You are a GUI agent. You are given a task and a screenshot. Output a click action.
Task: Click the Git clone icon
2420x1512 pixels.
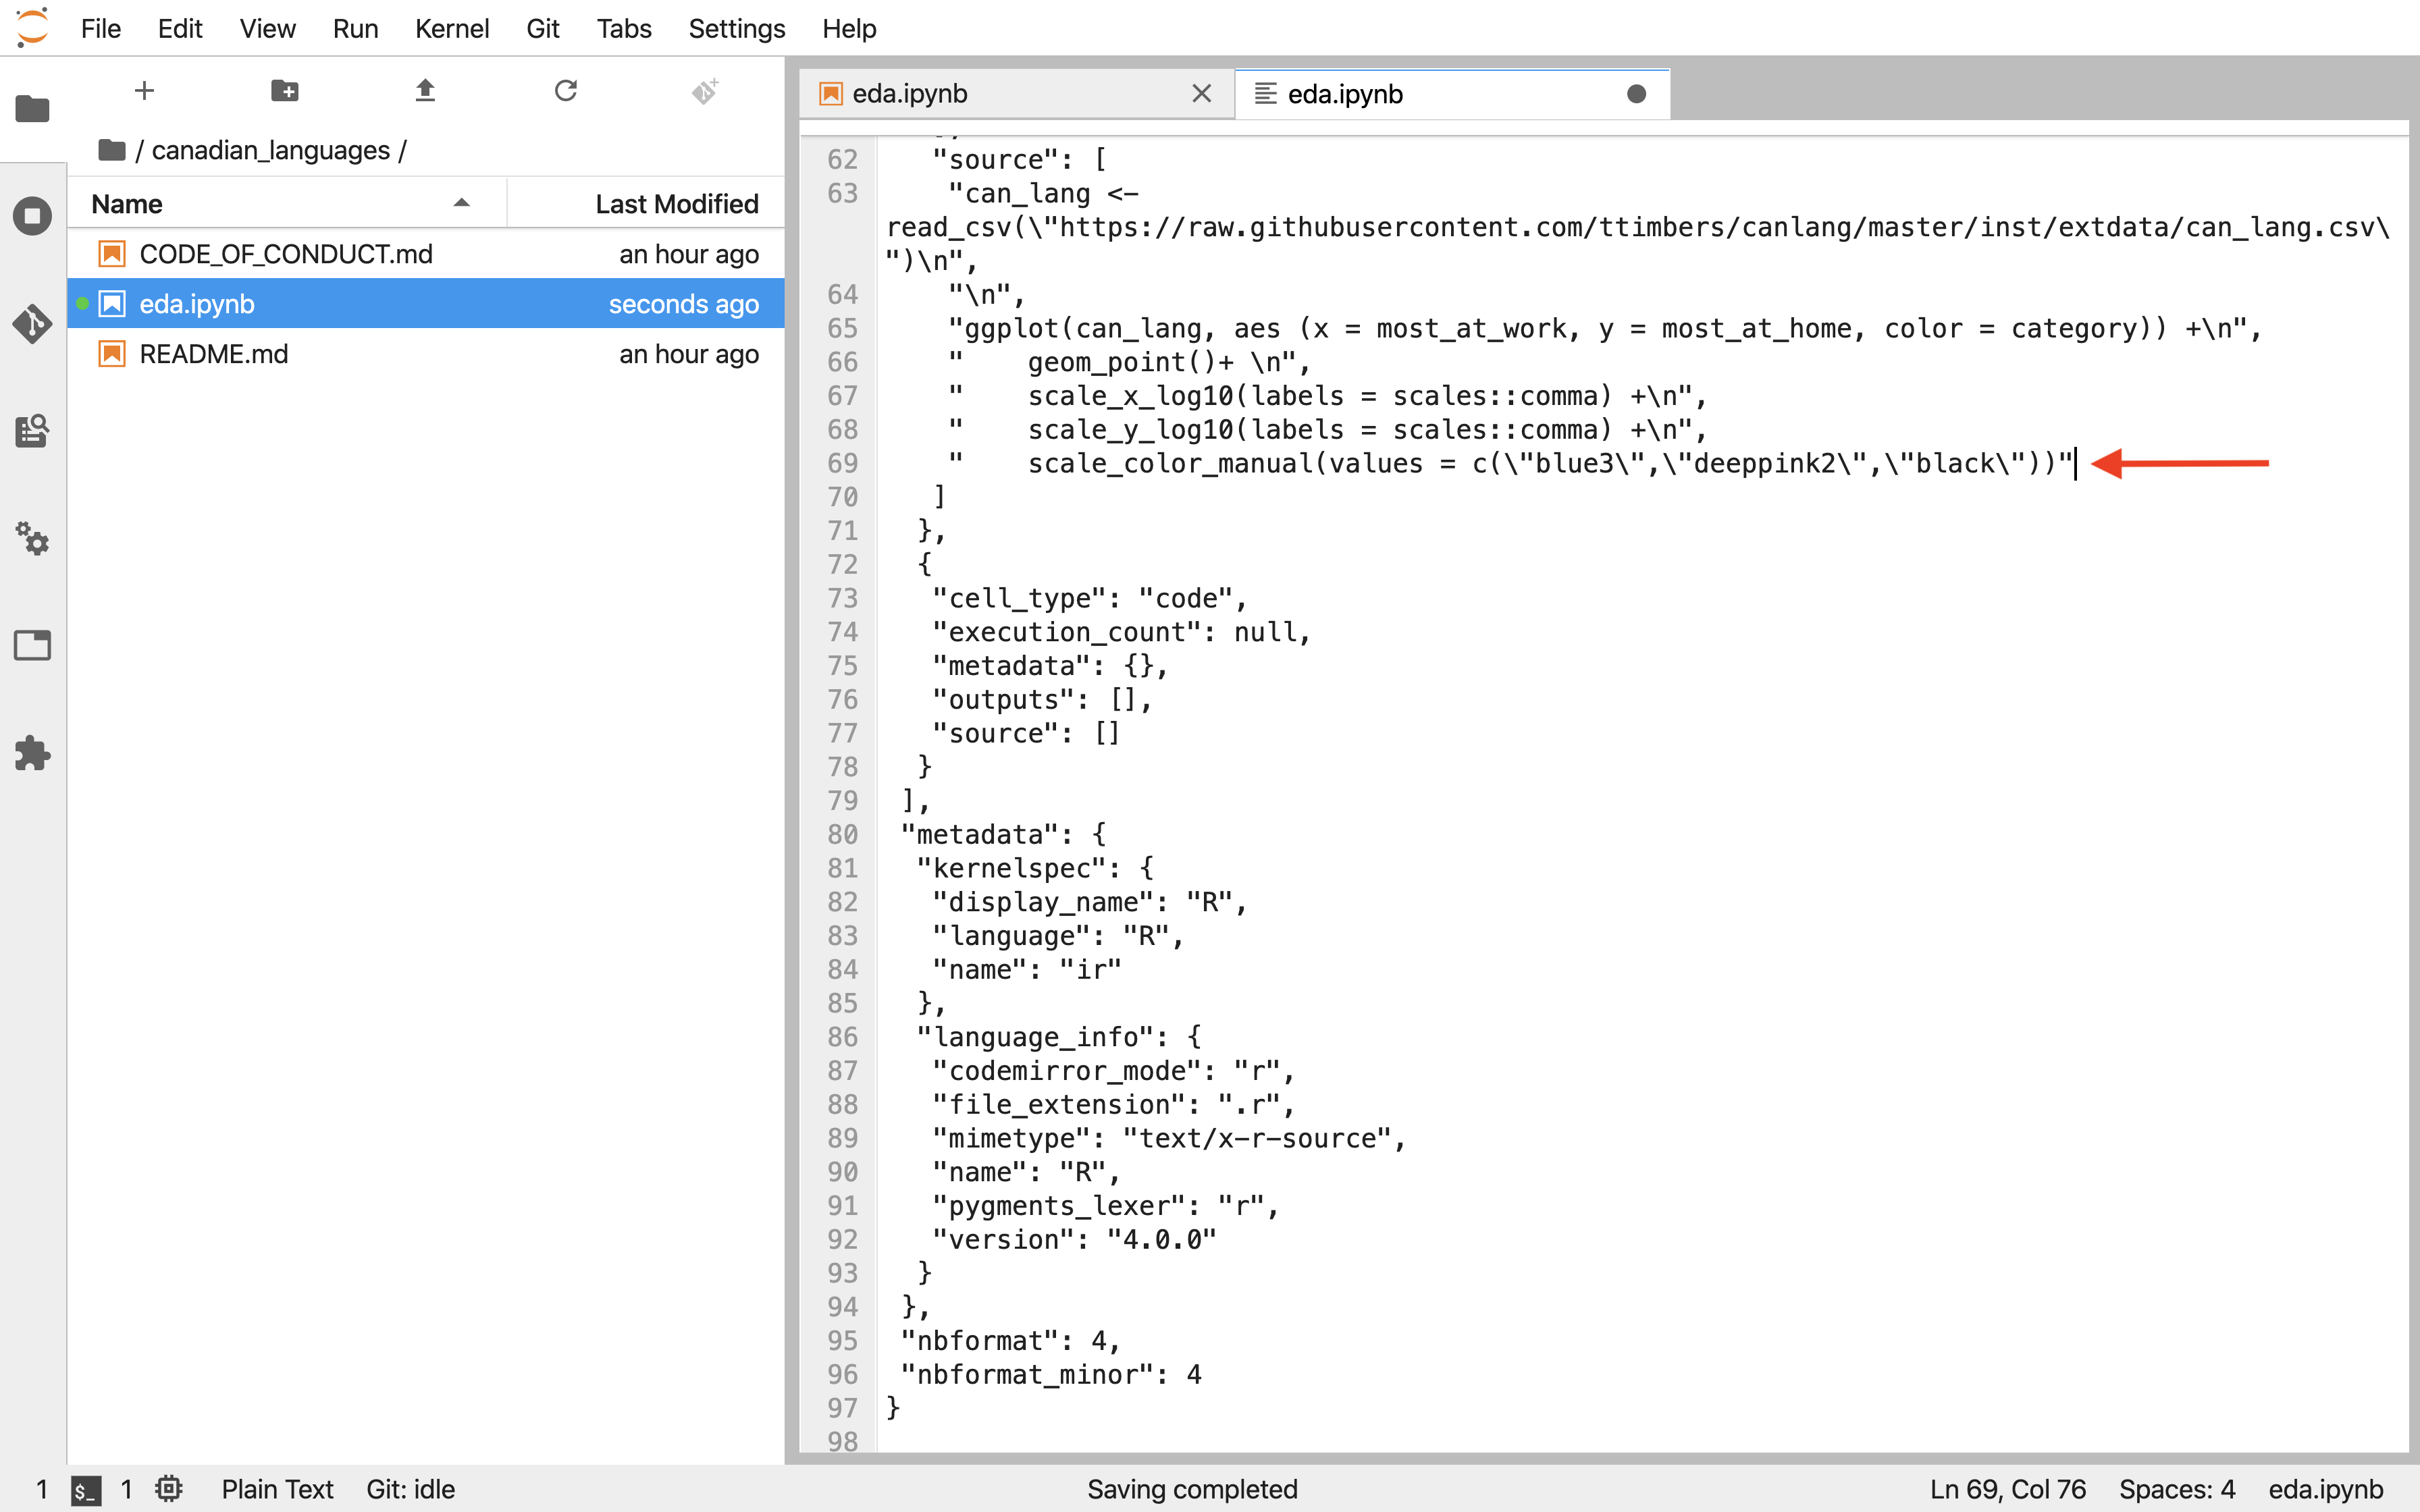tap(705, 91)
